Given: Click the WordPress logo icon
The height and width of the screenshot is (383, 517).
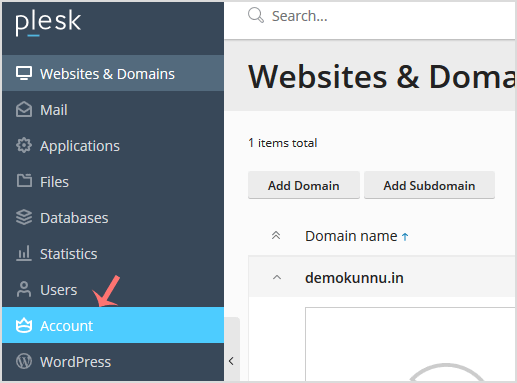Looking at the screenshot, I should (24, 361).
